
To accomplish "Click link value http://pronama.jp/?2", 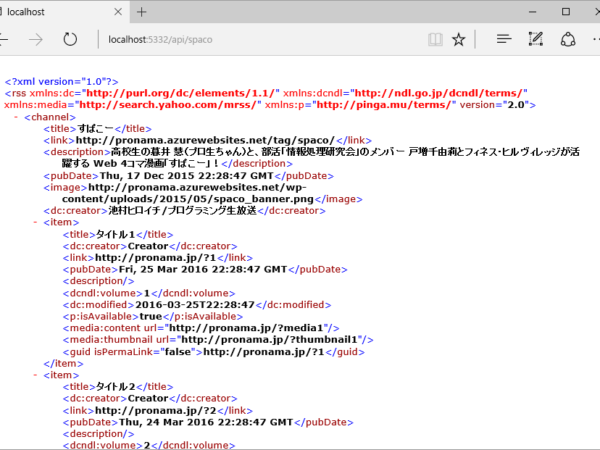I will pyautogui.click(x=156, y=411).
